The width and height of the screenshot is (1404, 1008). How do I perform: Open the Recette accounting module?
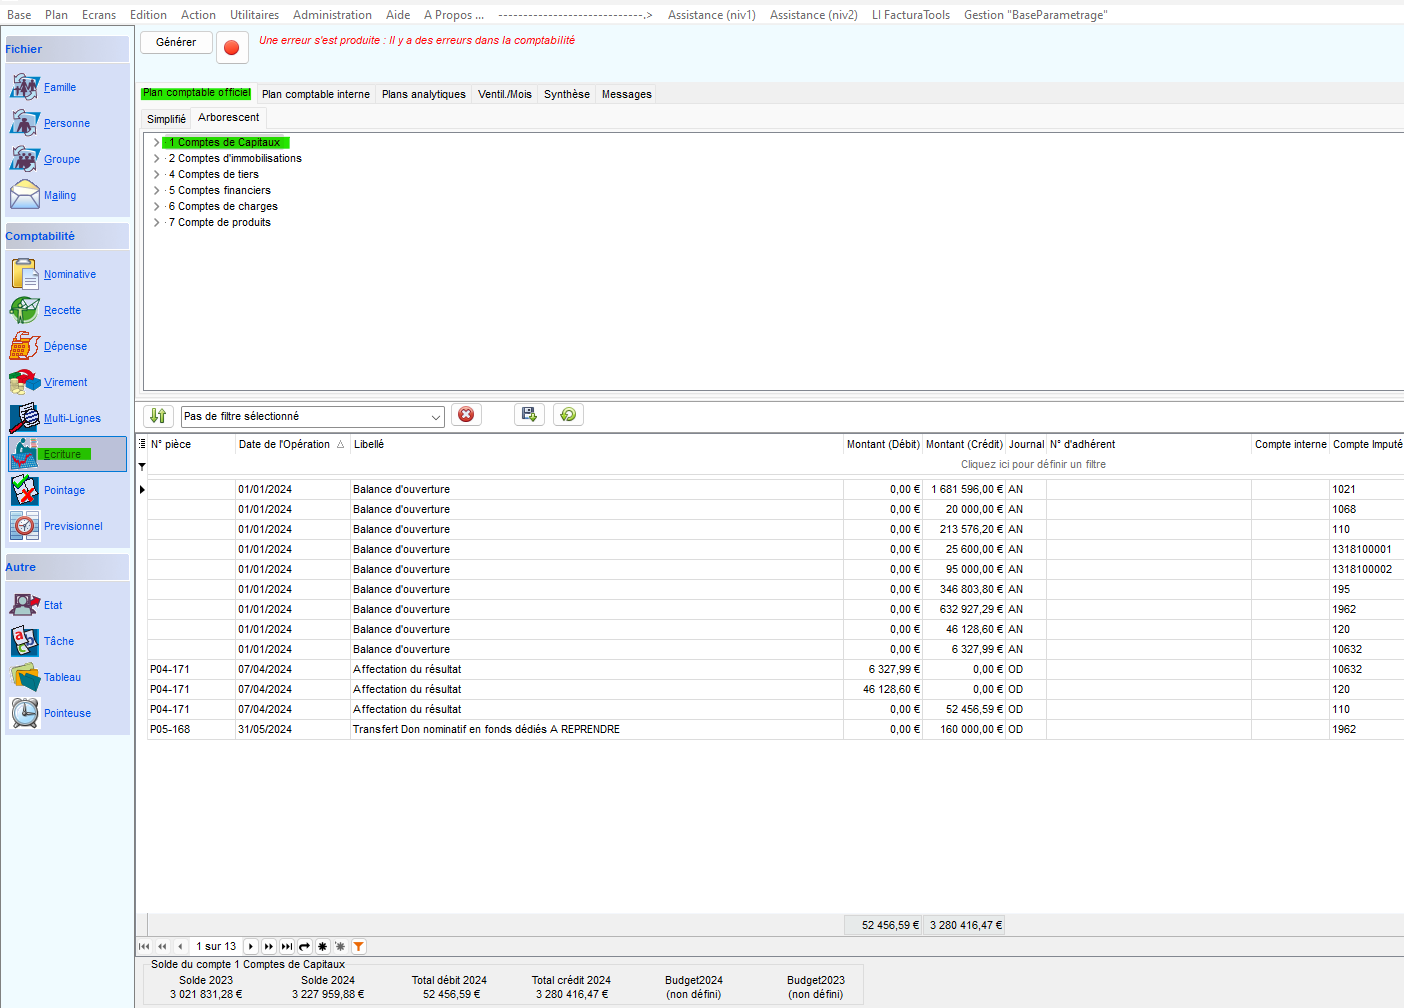pos(62,311)
